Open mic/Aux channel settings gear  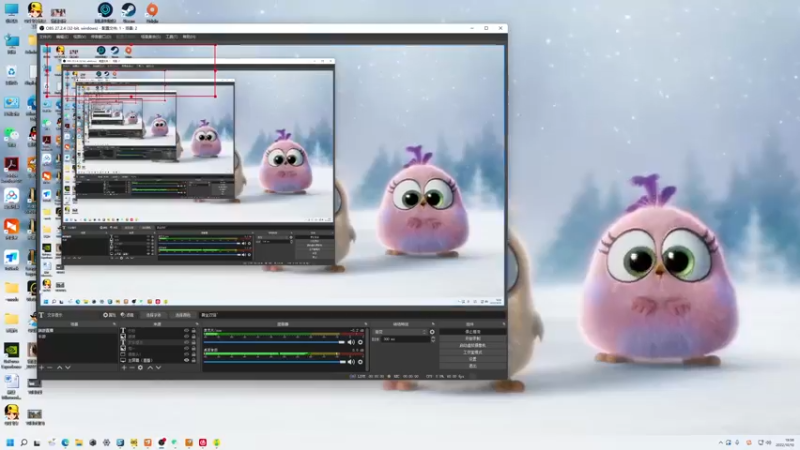coord(360,342)
